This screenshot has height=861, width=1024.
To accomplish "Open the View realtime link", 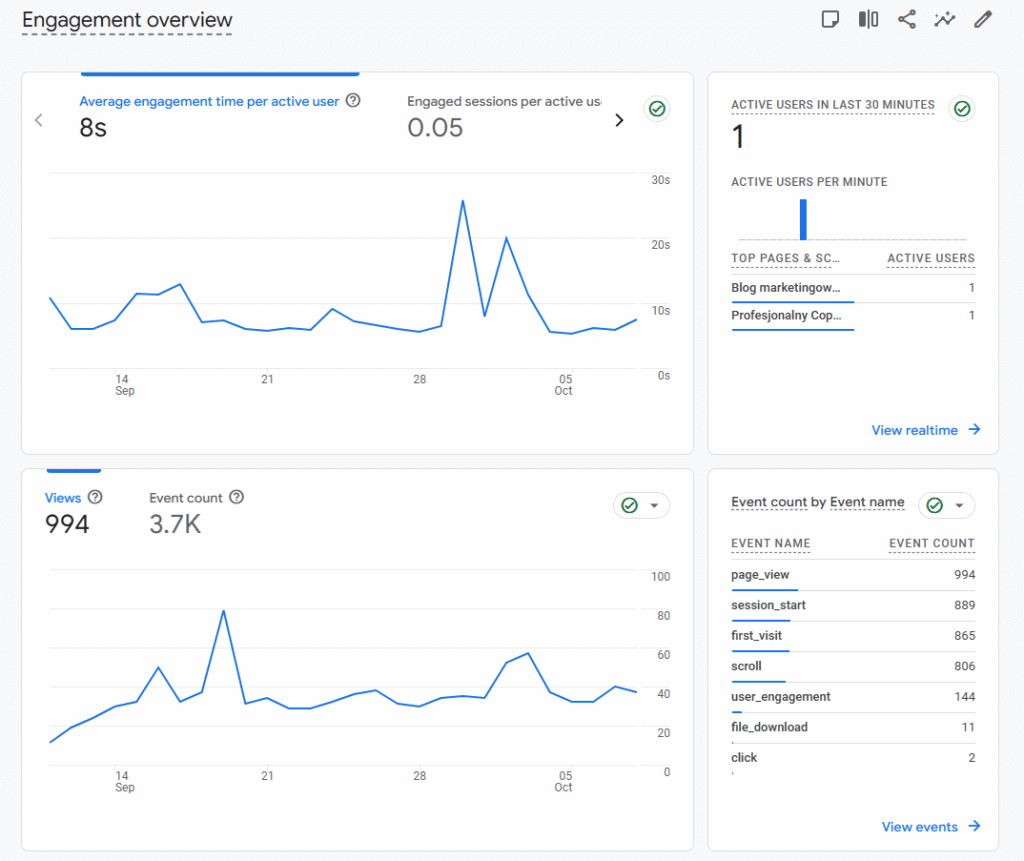I will pos(926,430).
